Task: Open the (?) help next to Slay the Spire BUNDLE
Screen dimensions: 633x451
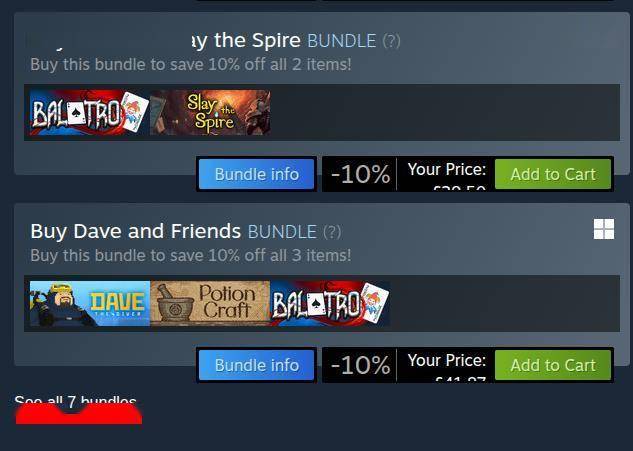Action: [x=391, y=41]
